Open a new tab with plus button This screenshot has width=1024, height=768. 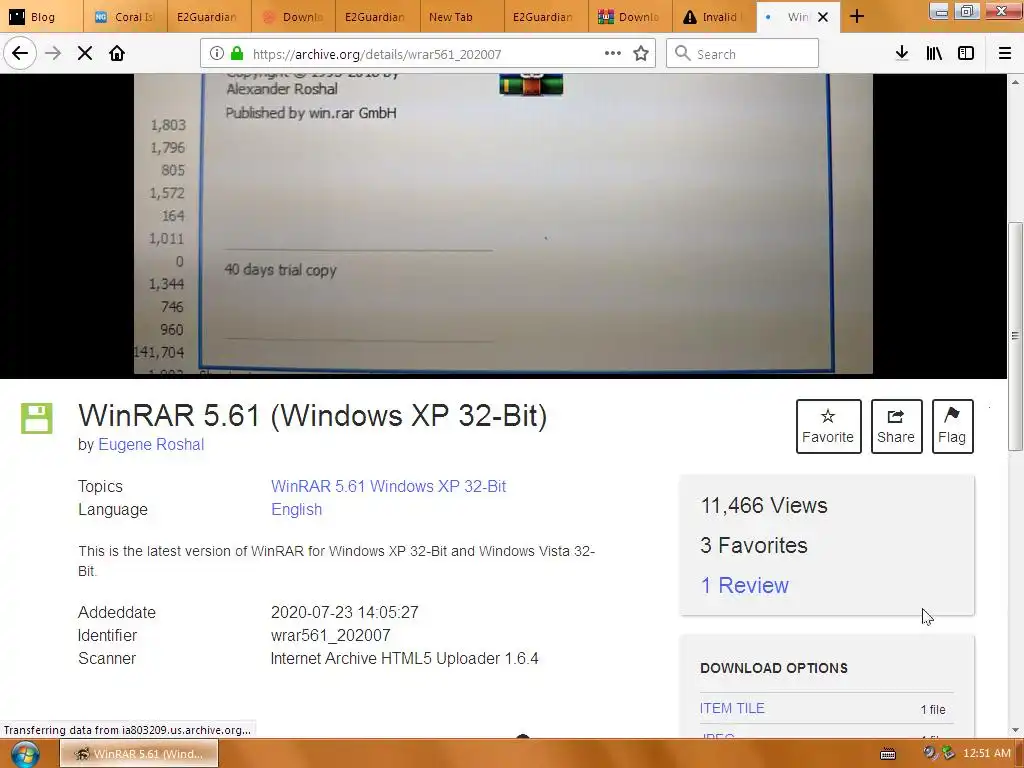point(857,17)
